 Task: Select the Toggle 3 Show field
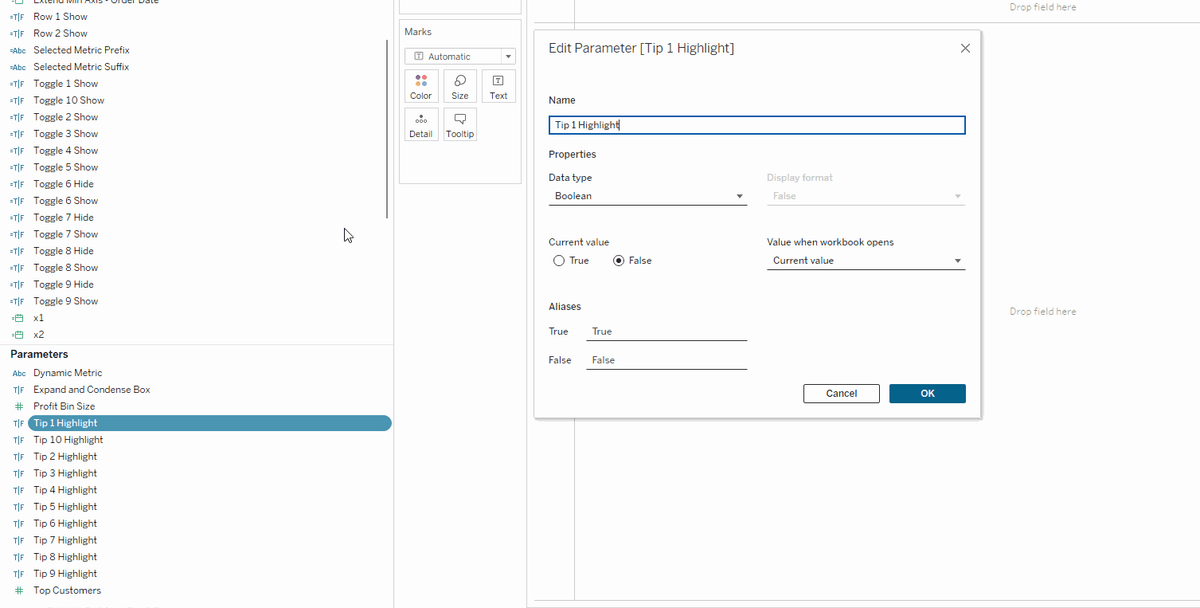[66, 134]
